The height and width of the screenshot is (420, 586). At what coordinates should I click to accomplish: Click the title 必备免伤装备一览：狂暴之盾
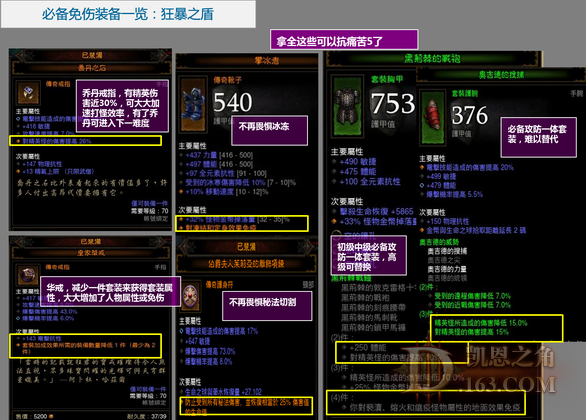(127, 15)
